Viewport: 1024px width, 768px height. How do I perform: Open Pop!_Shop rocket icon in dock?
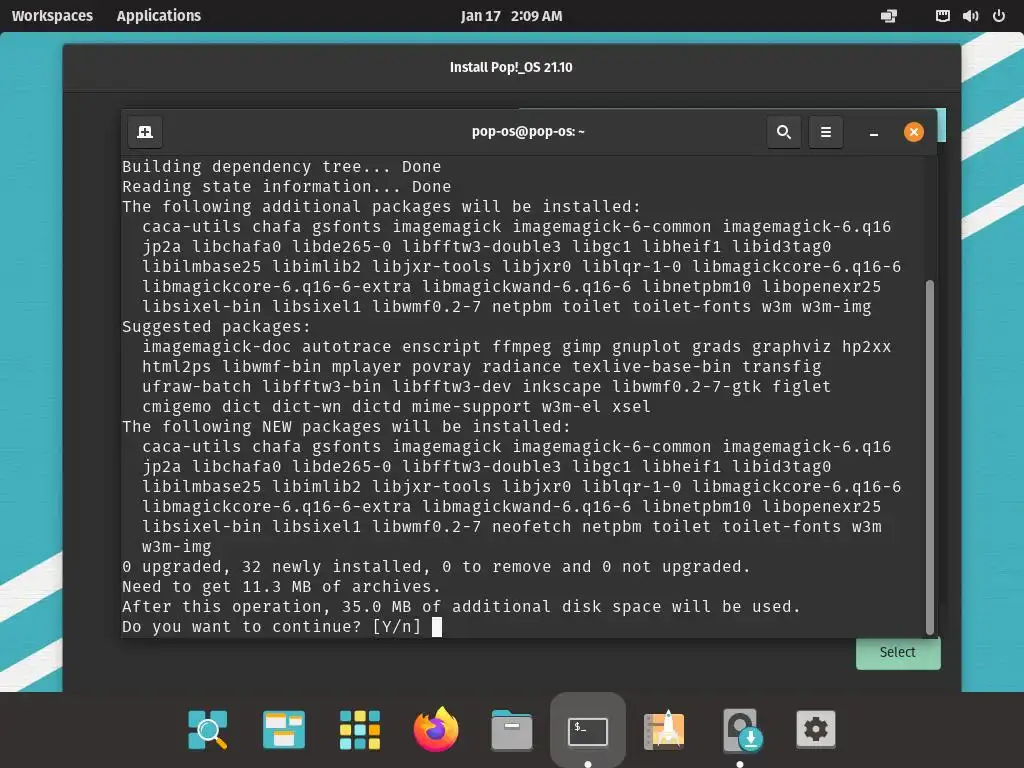tap(664, 729)
